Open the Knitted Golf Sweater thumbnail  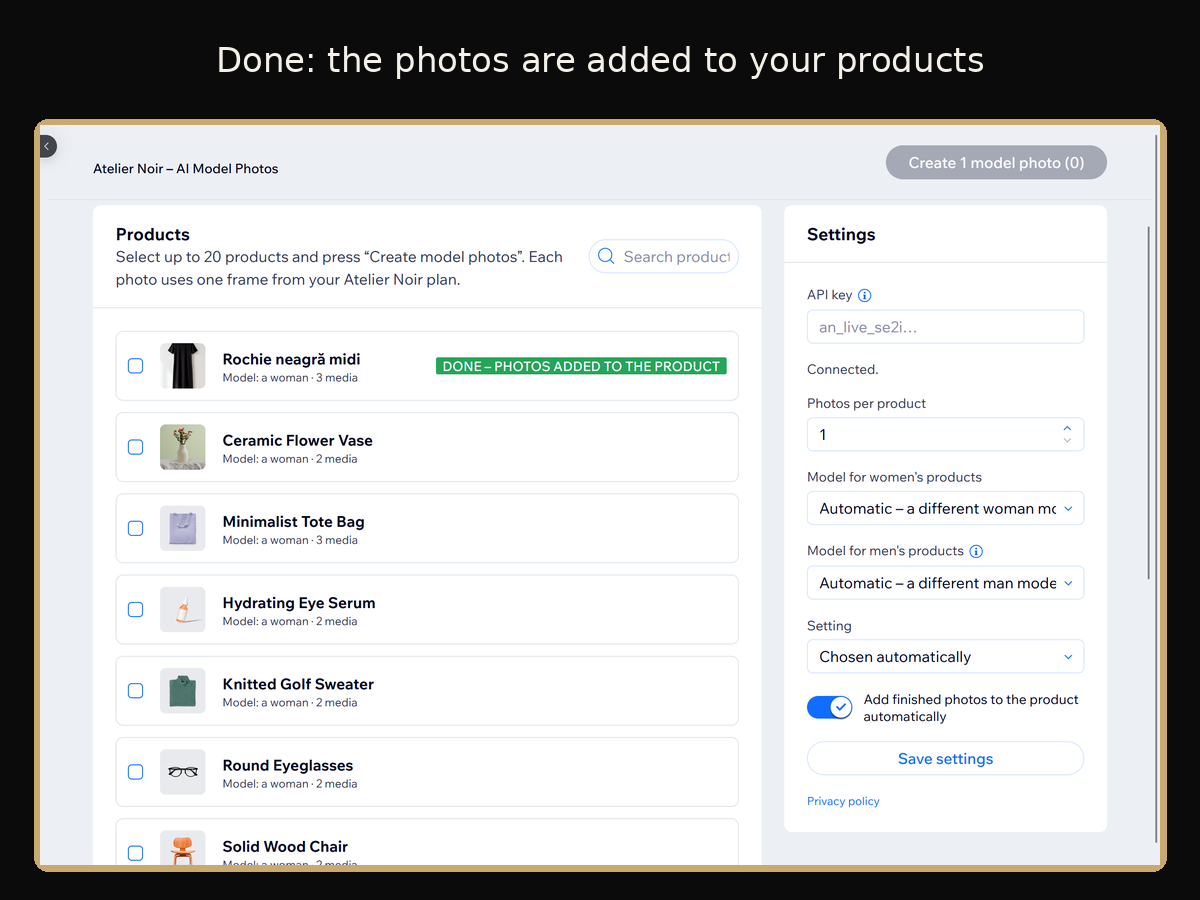[183, 691]
